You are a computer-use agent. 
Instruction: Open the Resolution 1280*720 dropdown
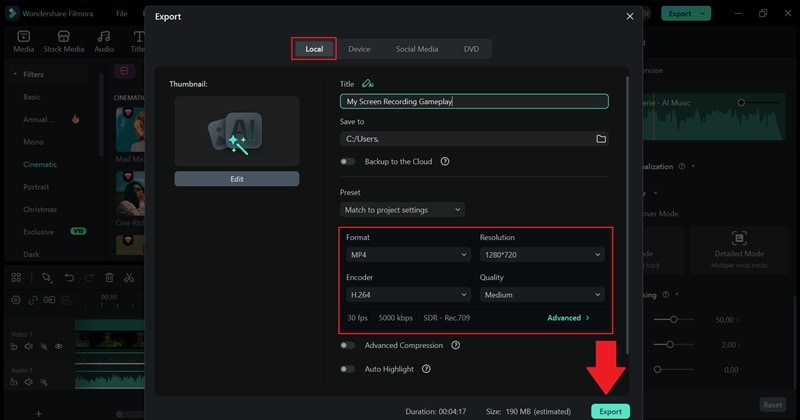(542, 255)
